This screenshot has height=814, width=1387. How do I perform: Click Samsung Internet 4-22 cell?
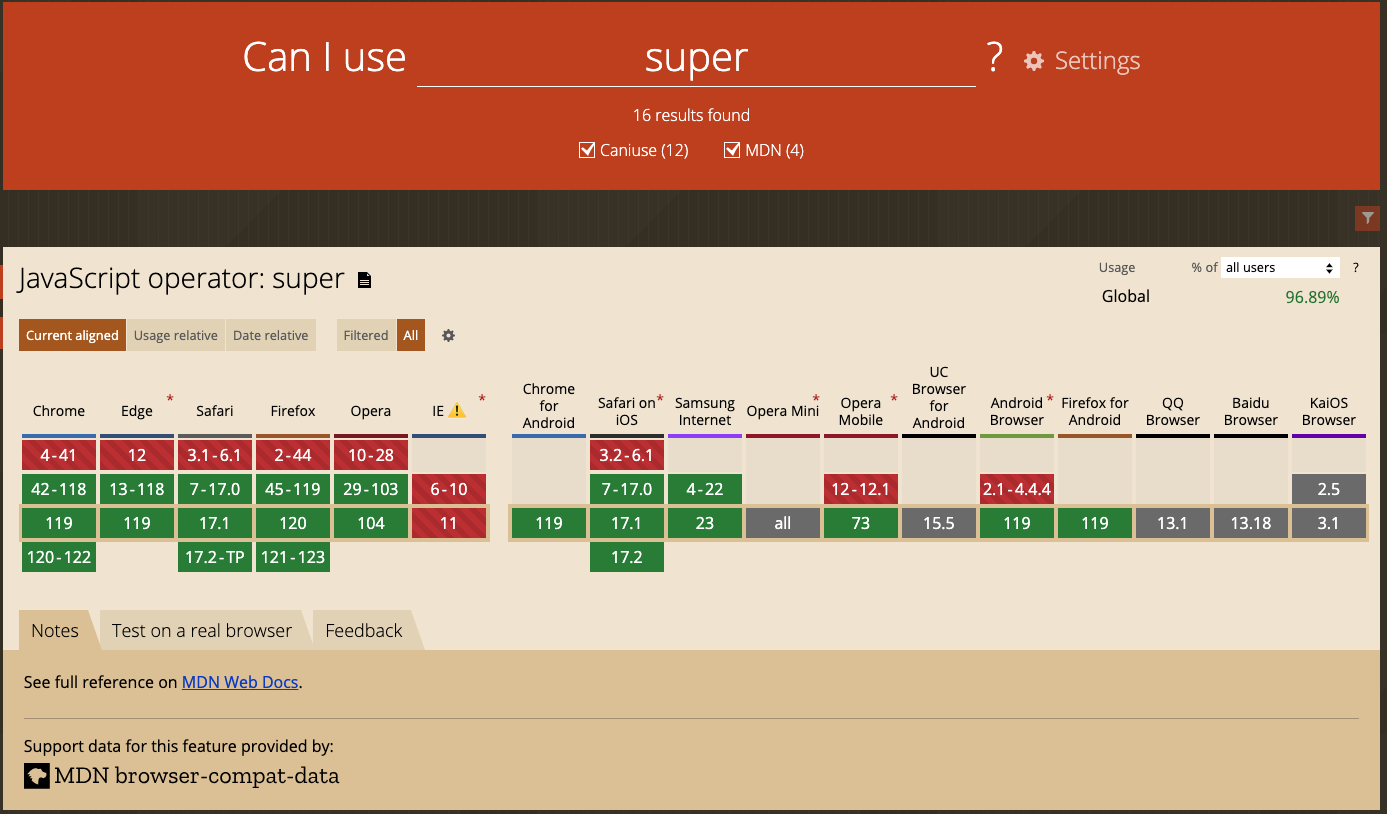(x=705, y=489)
